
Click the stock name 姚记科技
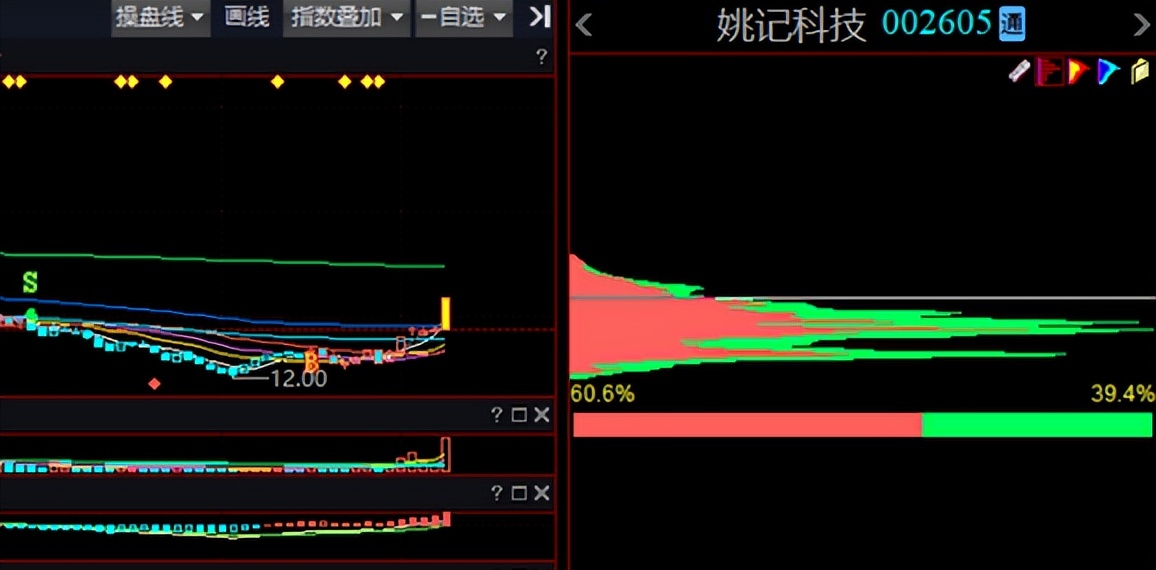tap(791, 25)
